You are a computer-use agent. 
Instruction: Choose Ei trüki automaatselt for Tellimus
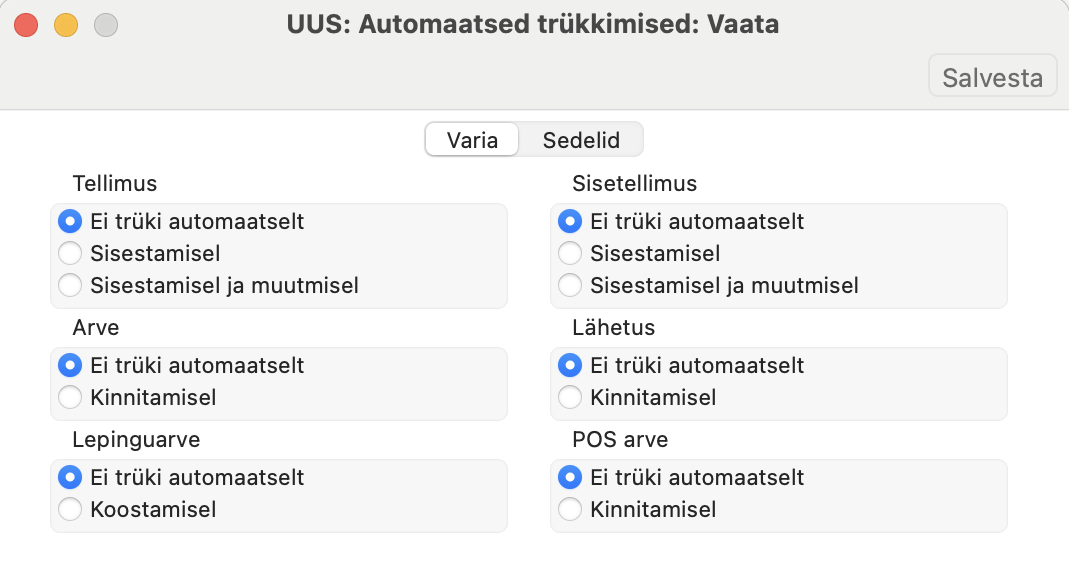pyautogui.click(x=70, y=221)
